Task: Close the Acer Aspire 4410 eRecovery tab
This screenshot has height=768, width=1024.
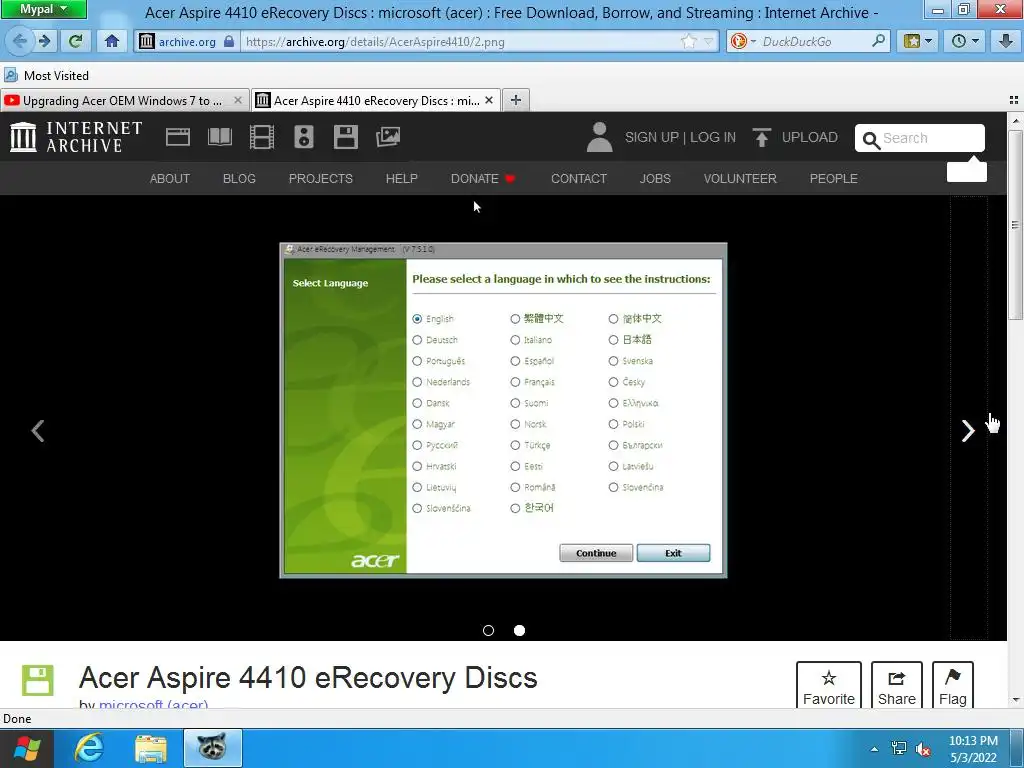Action: tap(488, 100)
